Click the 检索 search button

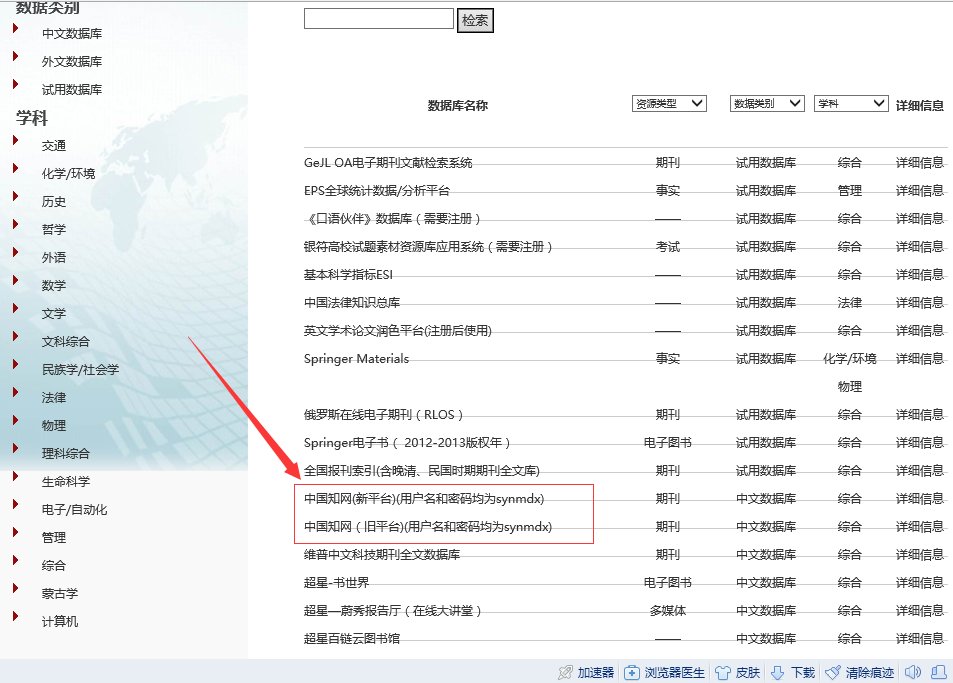[x=475, y=20]
